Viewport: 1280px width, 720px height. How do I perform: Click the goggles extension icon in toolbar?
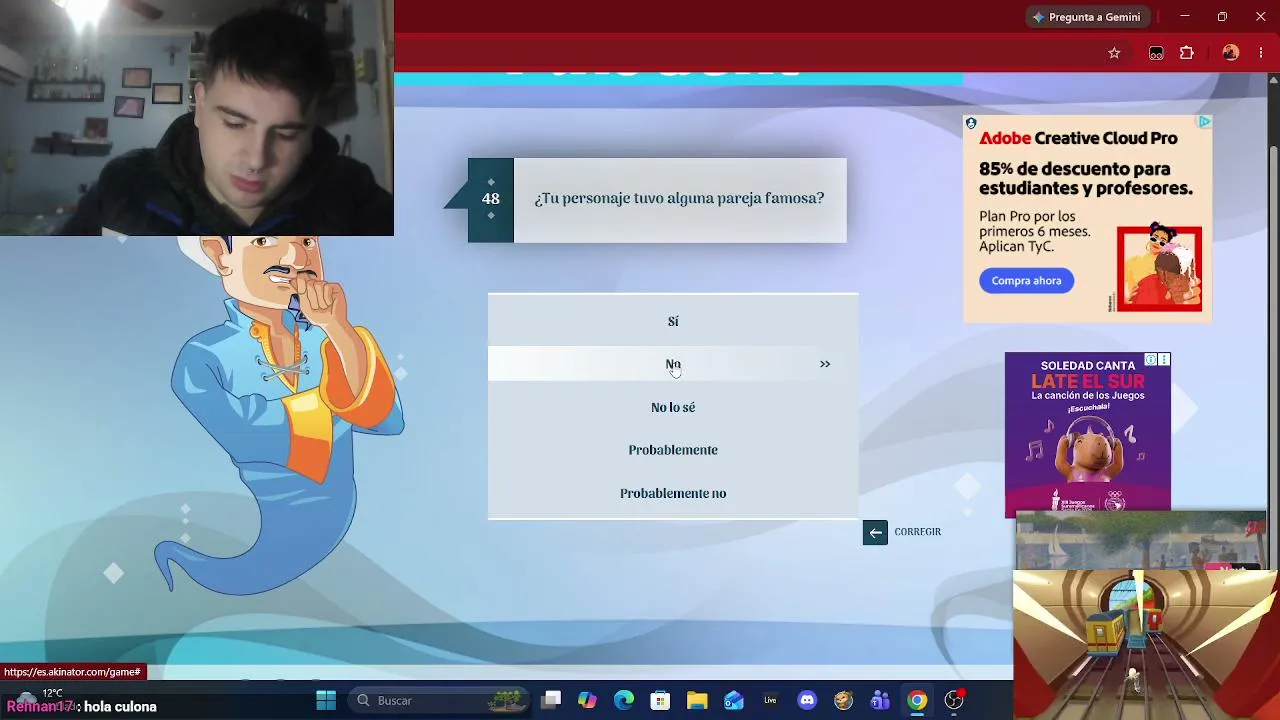click(x=1156, y=53)
